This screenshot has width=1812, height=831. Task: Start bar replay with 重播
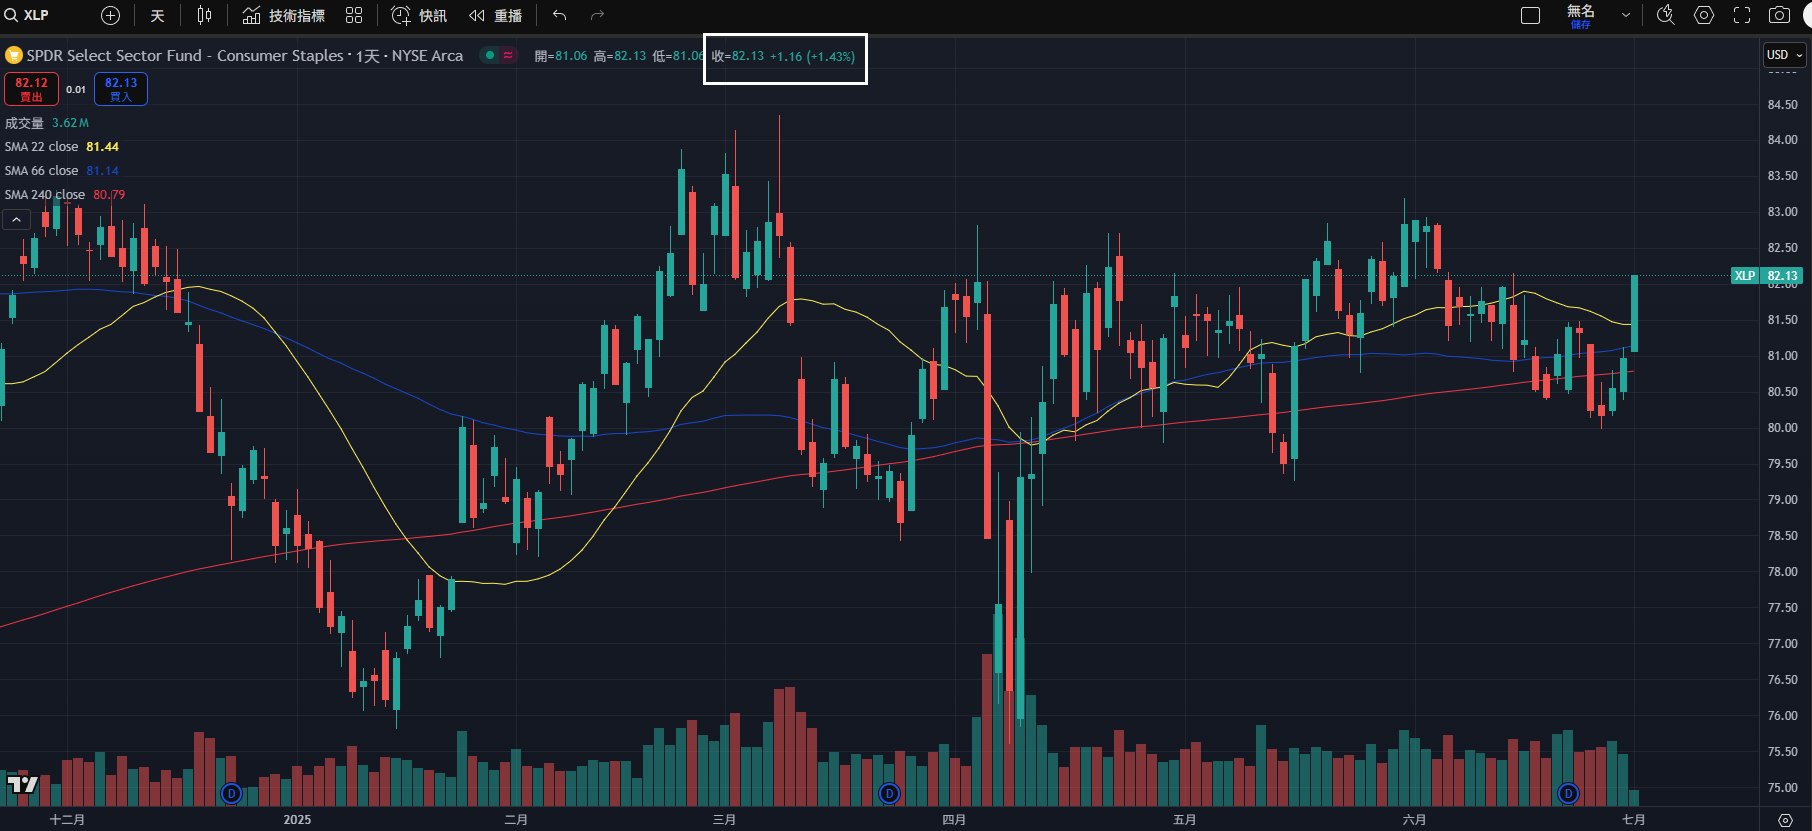point(496,15)
